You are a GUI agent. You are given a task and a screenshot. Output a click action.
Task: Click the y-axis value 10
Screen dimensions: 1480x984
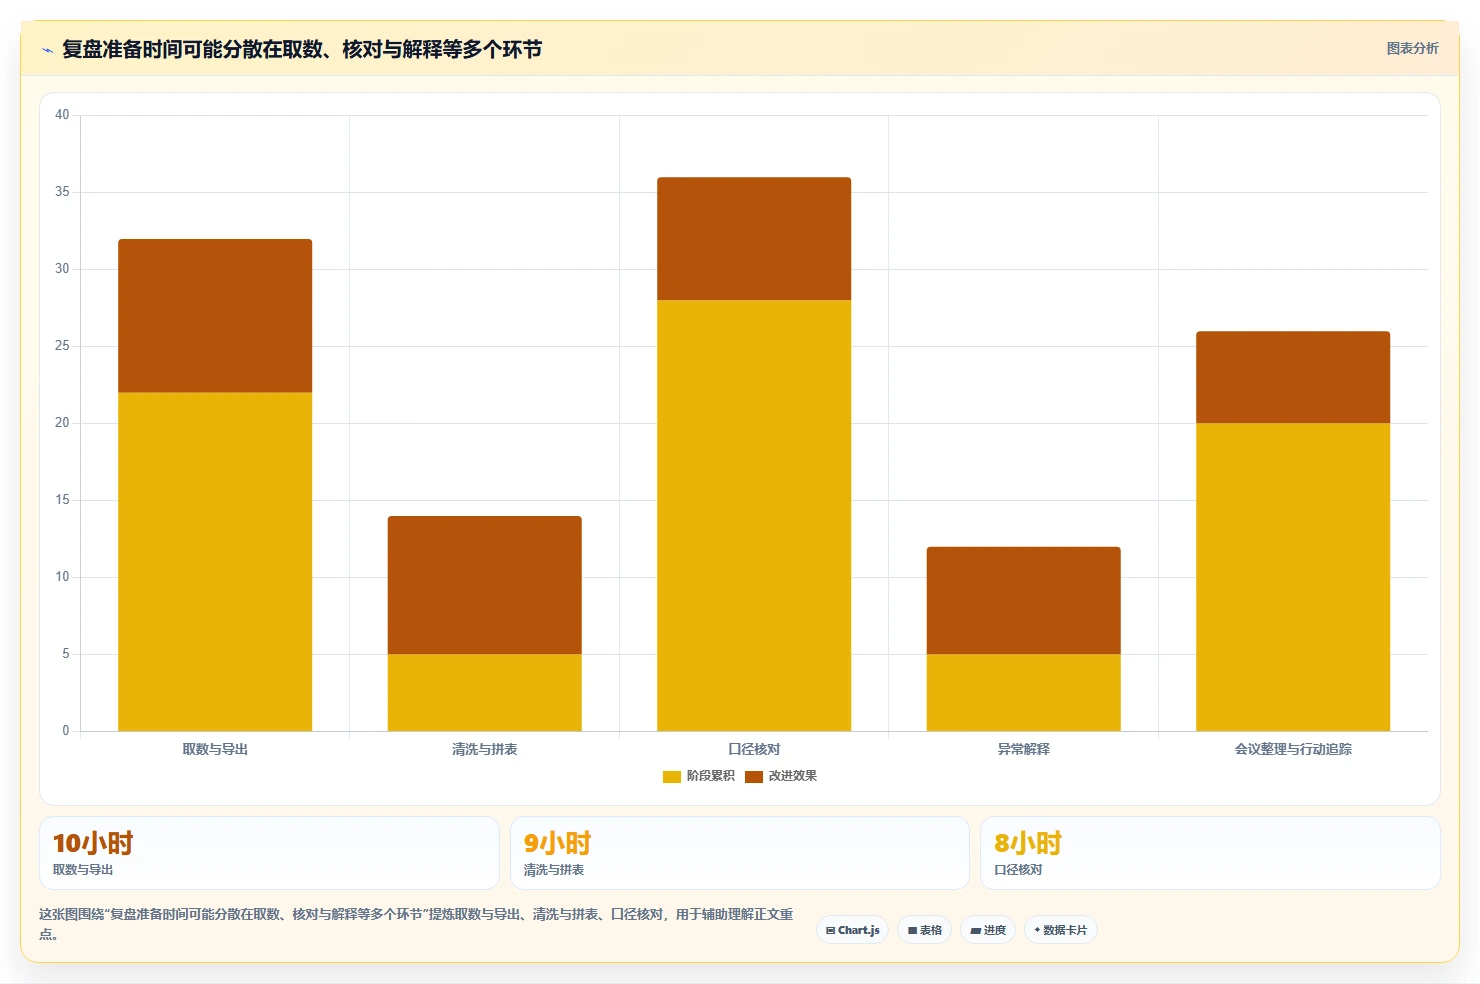coord(62,577)
